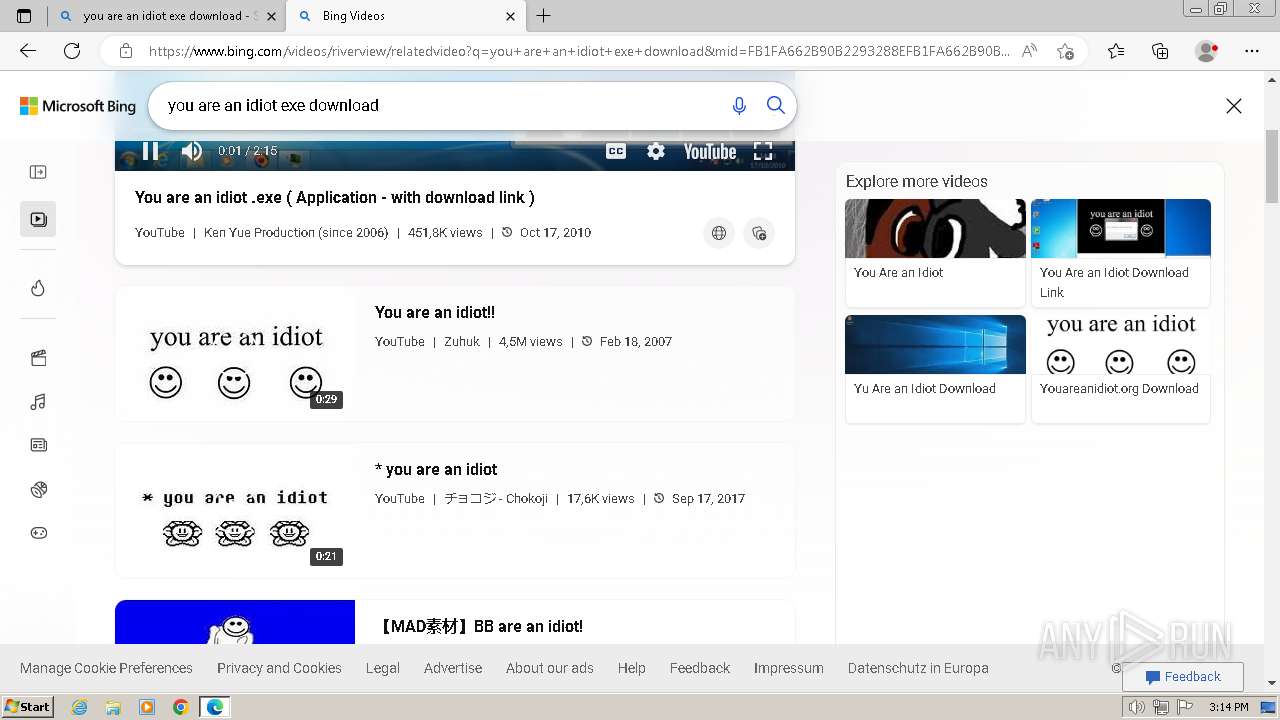This screenshot has height=720, width=1280.
Task: Open 'You Are an Idiot Download Link' card
Action: coord(1121,253)
